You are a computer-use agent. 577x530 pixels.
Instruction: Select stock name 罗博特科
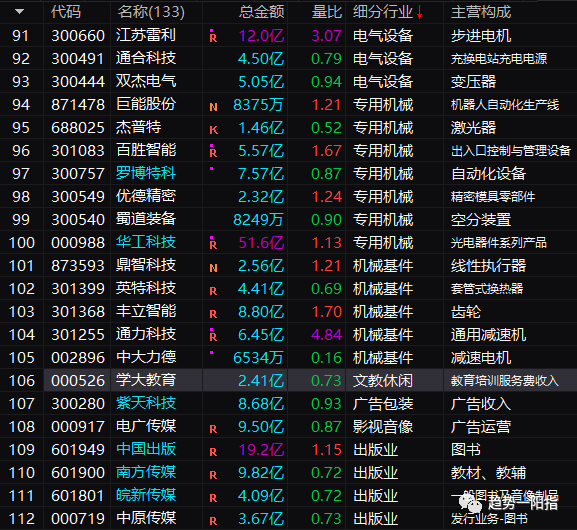click(146, 173)
